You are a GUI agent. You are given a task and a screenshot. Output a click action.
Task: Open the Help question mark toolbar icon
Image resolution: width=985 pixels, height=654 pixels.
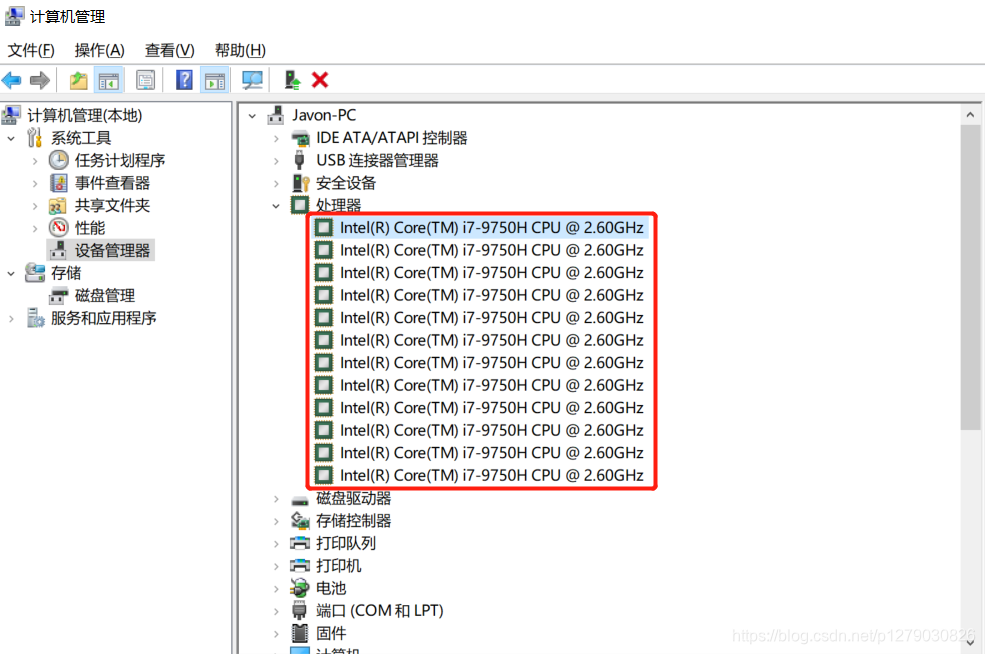point(184,80)
